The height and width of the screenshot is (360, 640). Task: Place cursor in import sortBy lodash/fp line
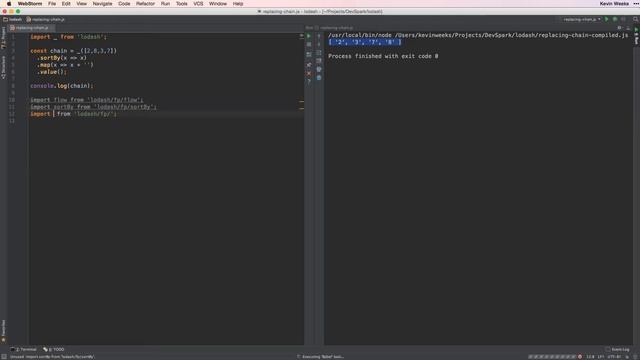93,107
